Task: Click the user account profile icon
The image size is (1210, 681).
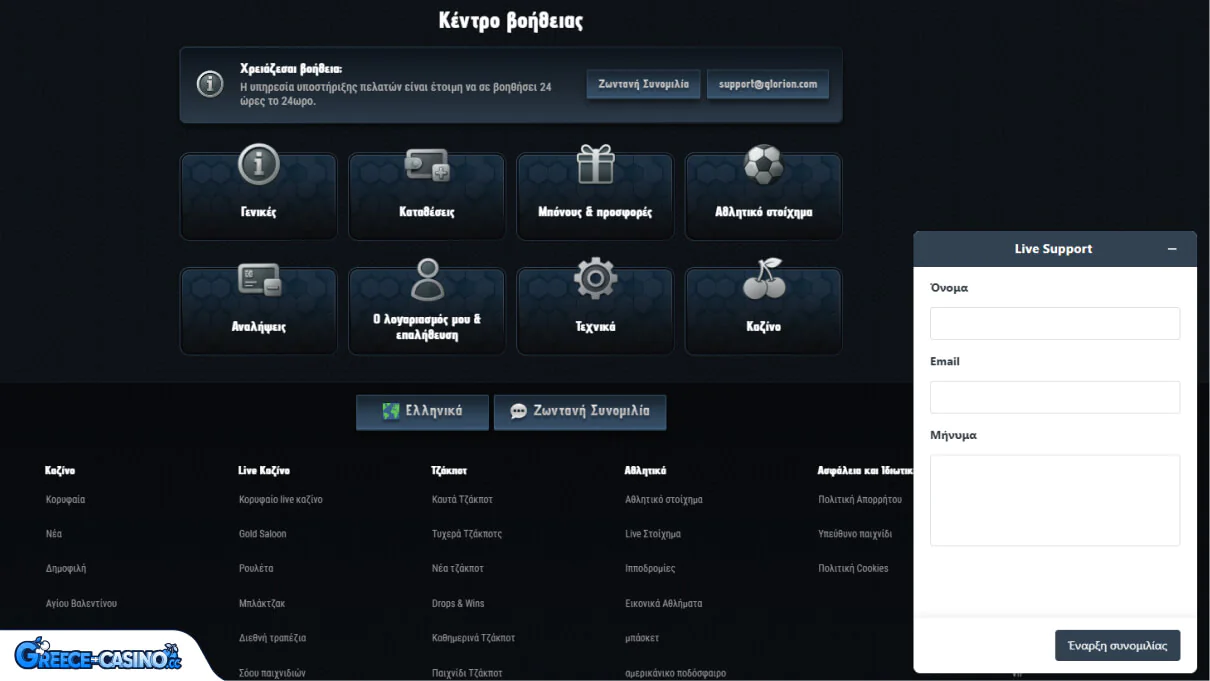Action: pos(427,280)
